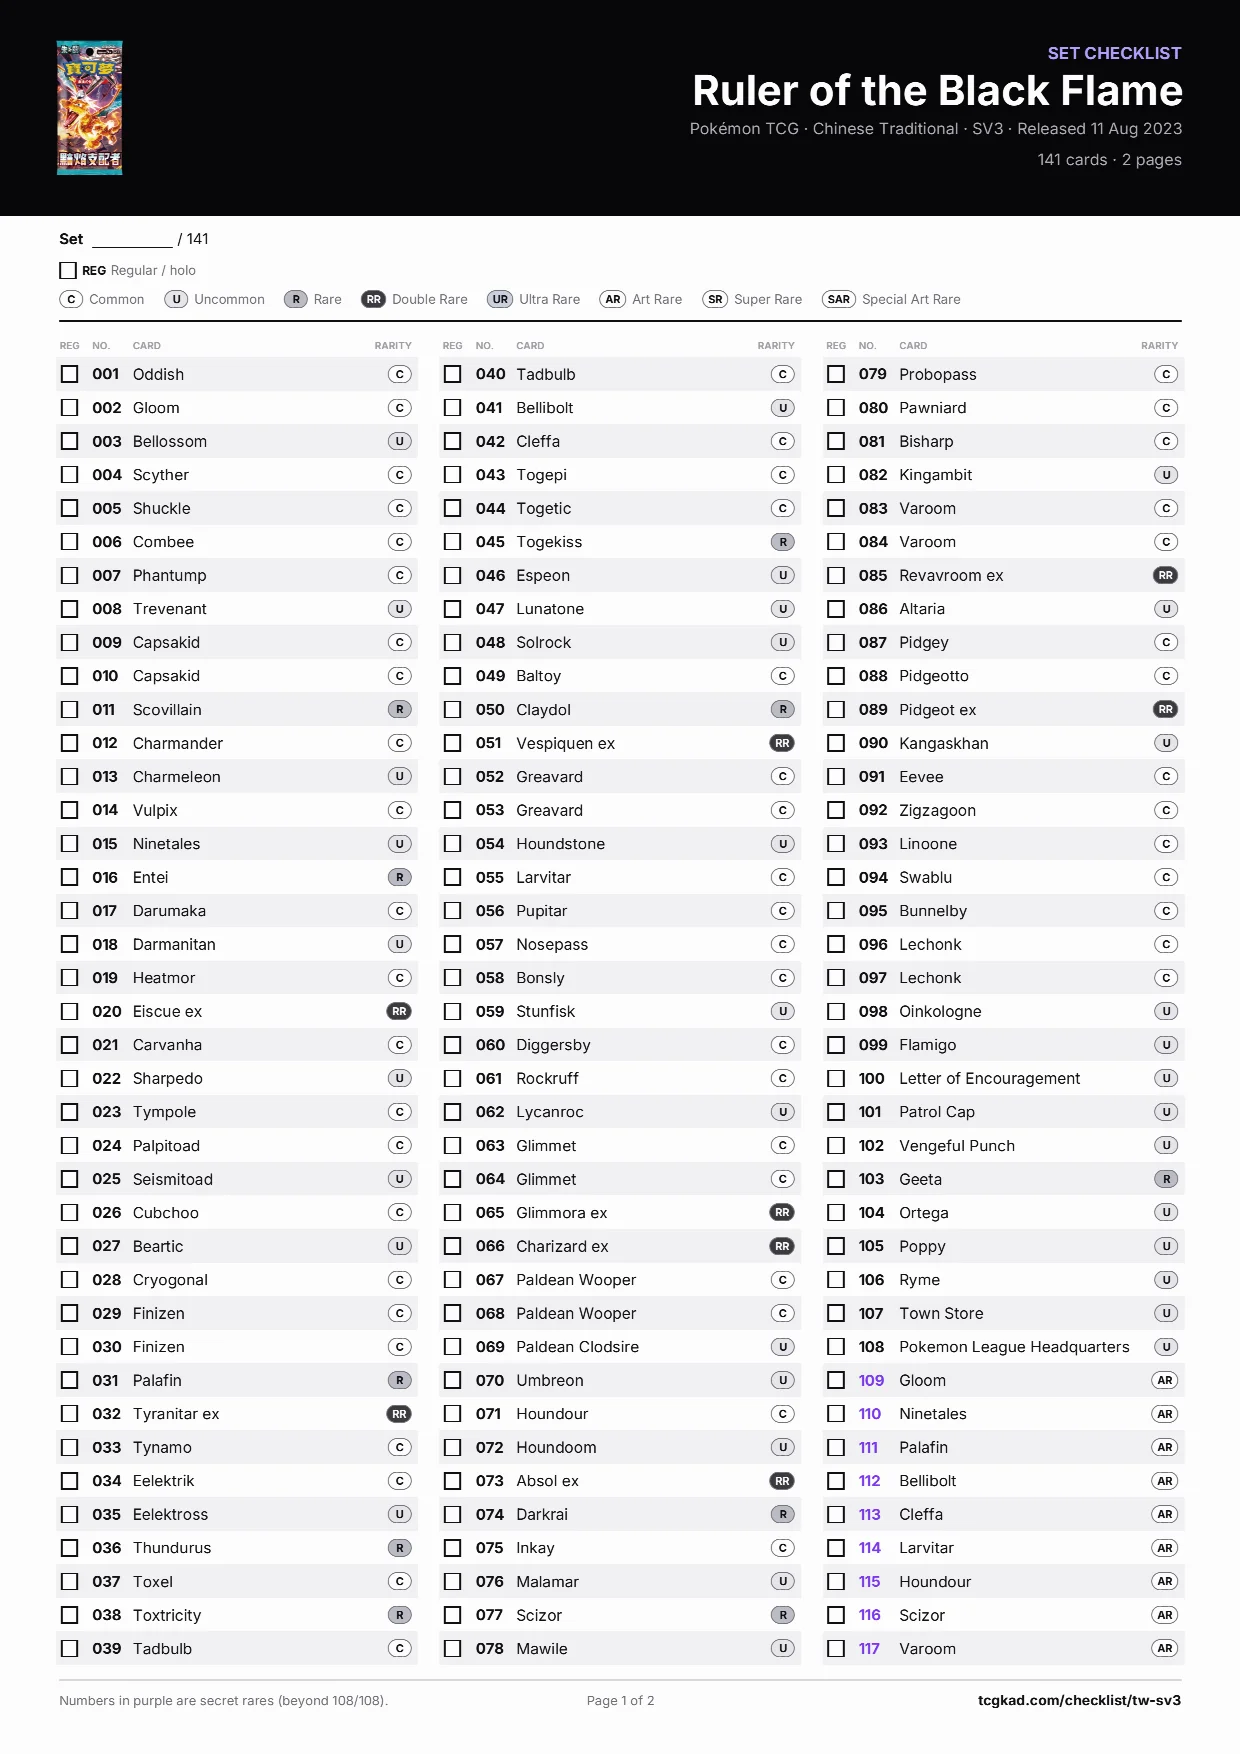Image resolution: width=1240 pixels, height=1754 pixels.
Task: Tick the checkbox for 066 Charizard ex
Action: [x=453, y=1246]
